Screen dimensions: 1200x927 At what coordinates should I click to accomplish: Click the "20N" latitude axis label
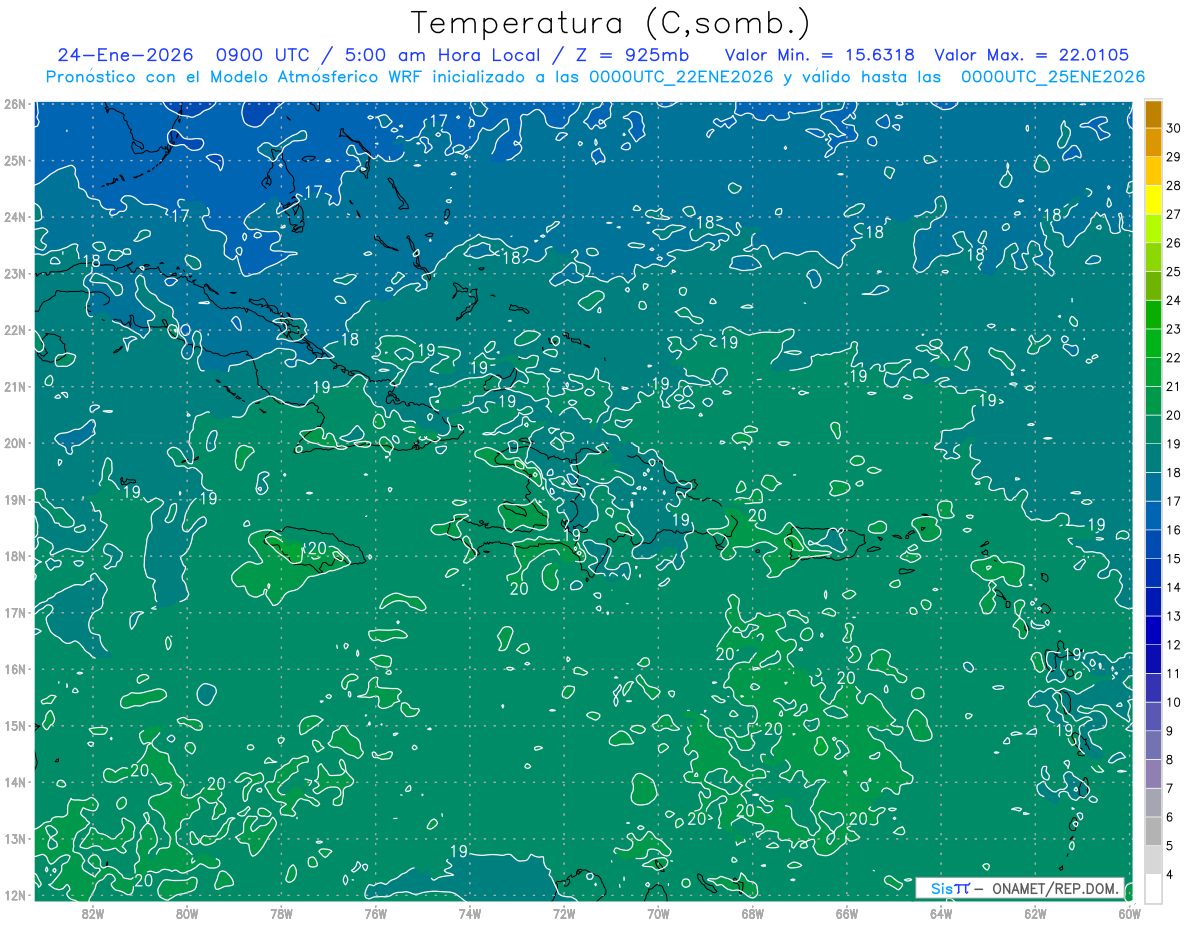(x=15, y=443)
